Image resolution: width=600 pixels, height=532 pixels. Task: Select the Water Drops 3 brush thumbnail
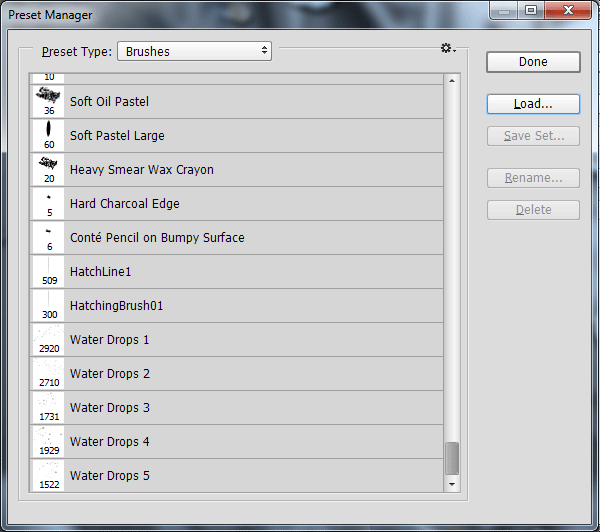click(48, 408)
